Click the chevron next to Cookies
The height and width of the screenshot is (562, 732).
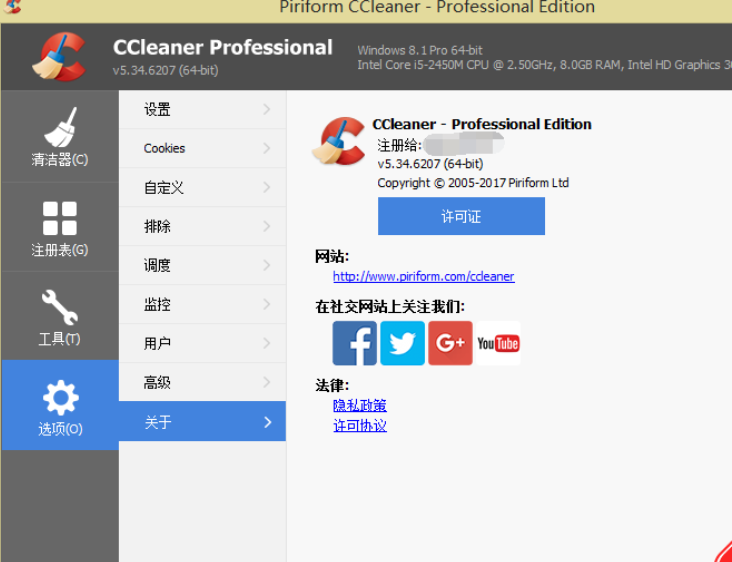pos(267,148)
